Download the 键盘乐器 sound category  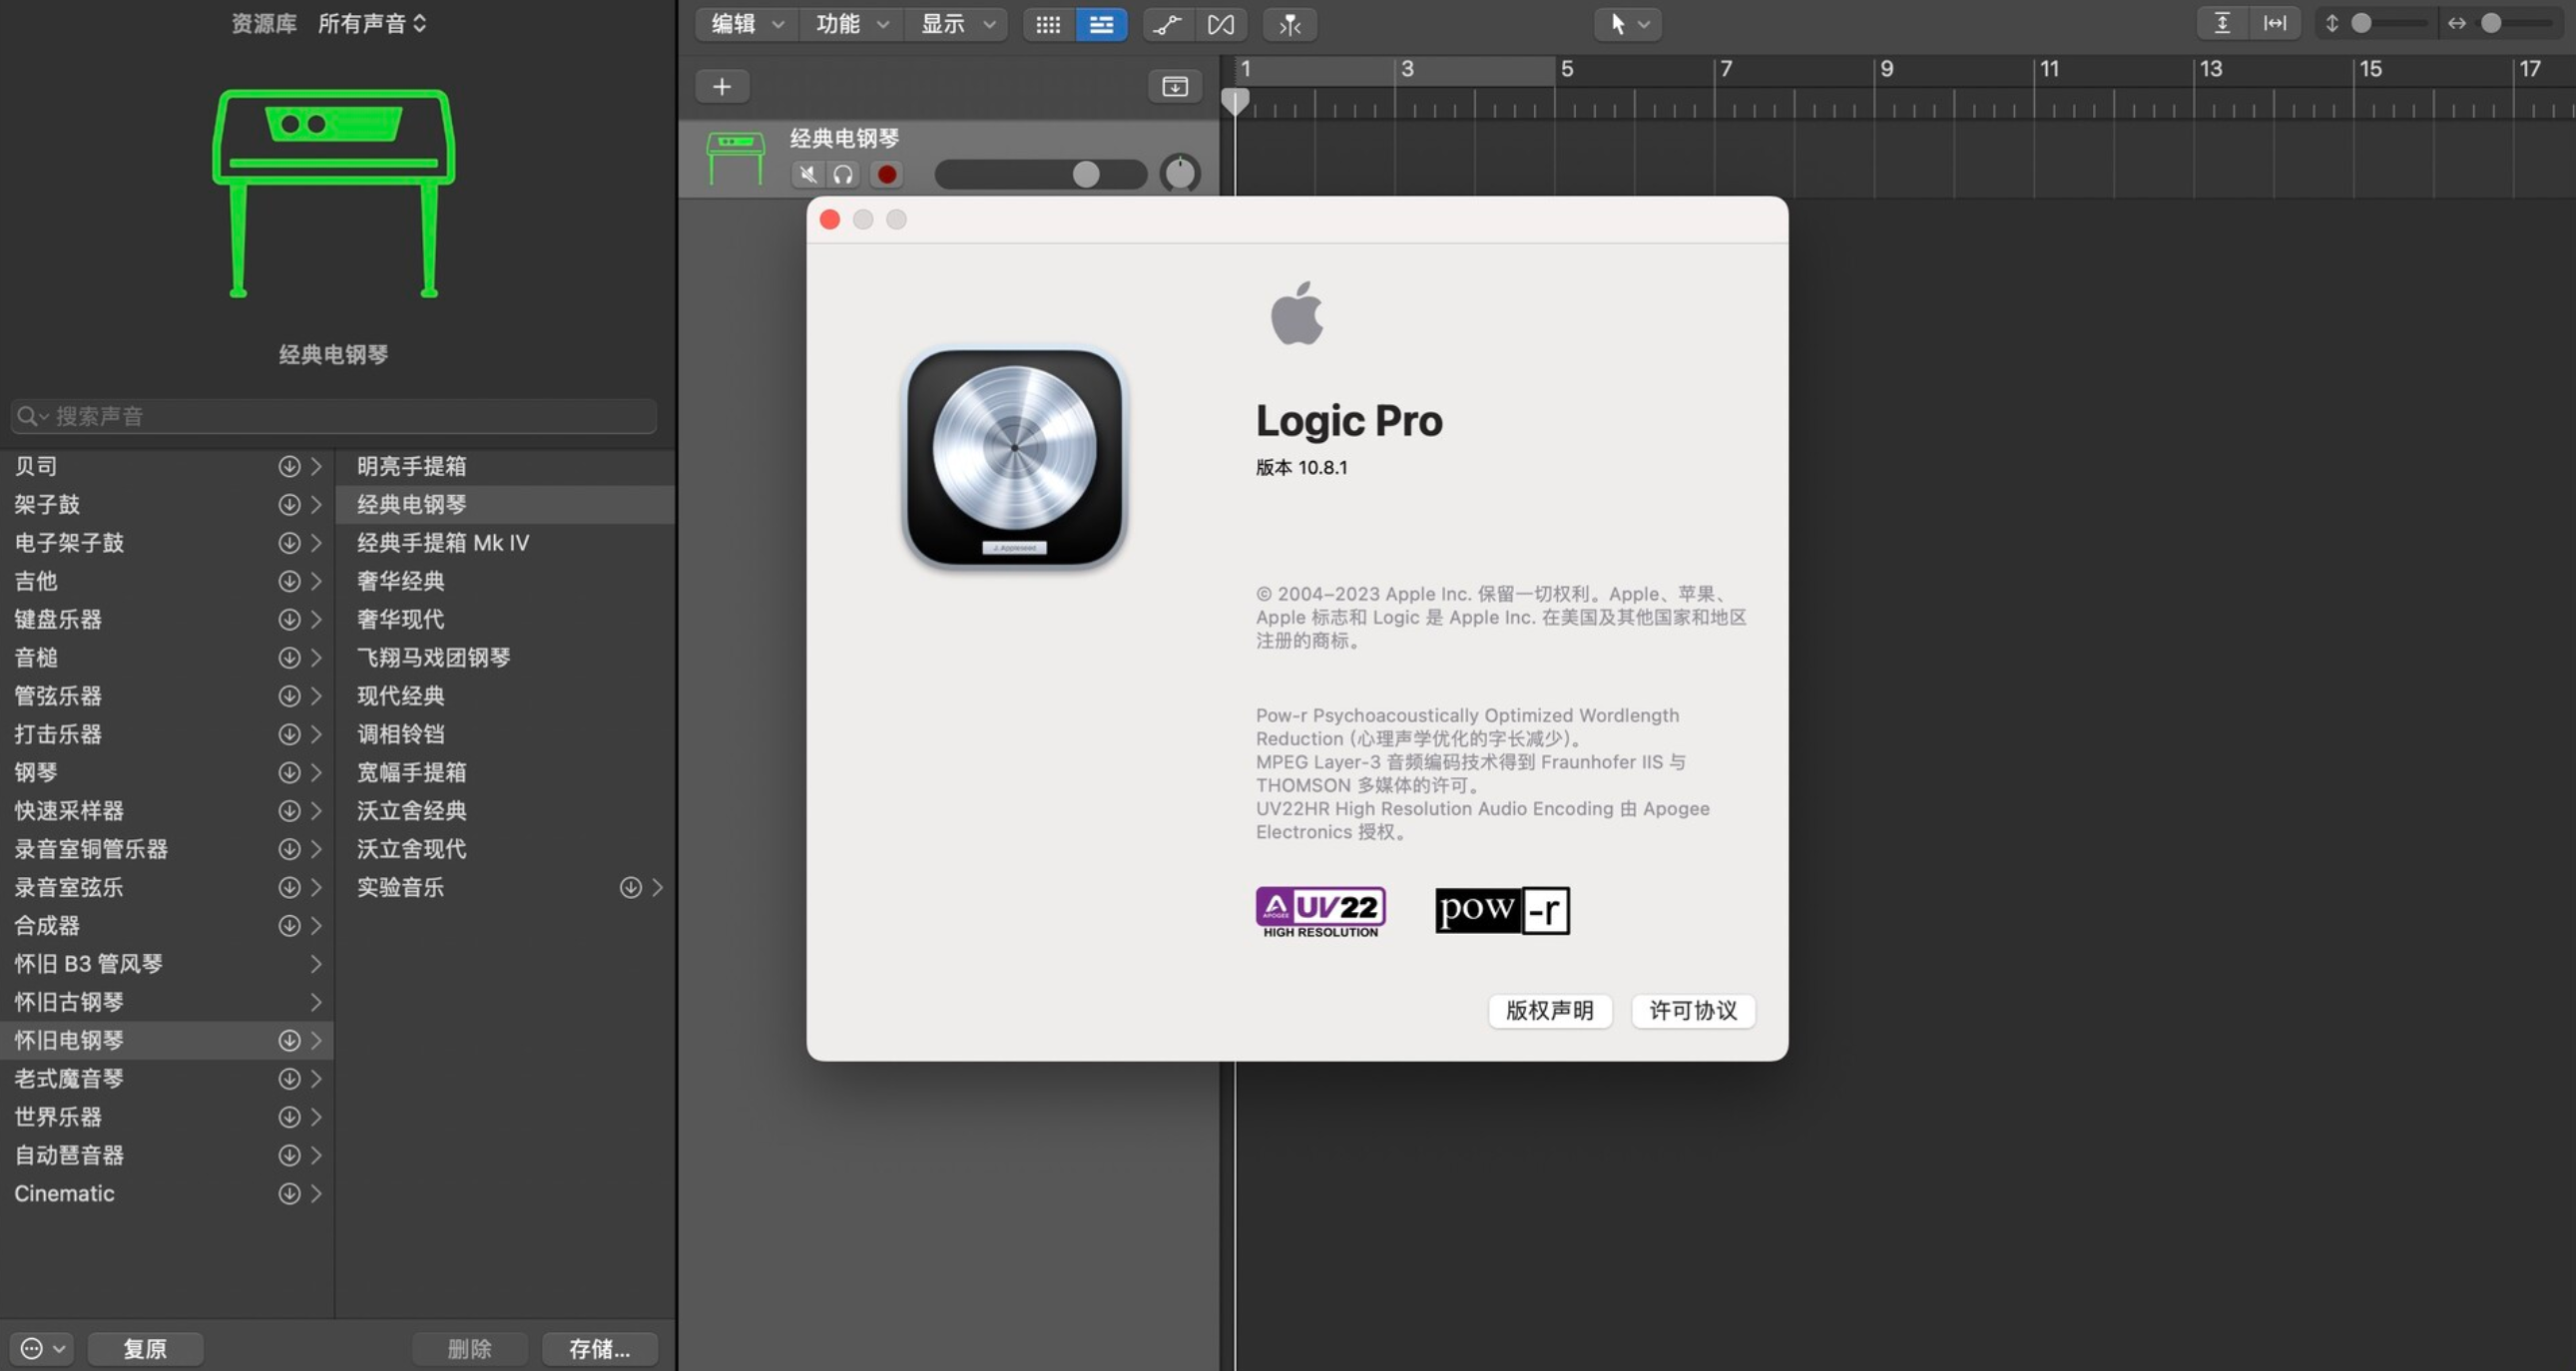[x=289, y=619]
